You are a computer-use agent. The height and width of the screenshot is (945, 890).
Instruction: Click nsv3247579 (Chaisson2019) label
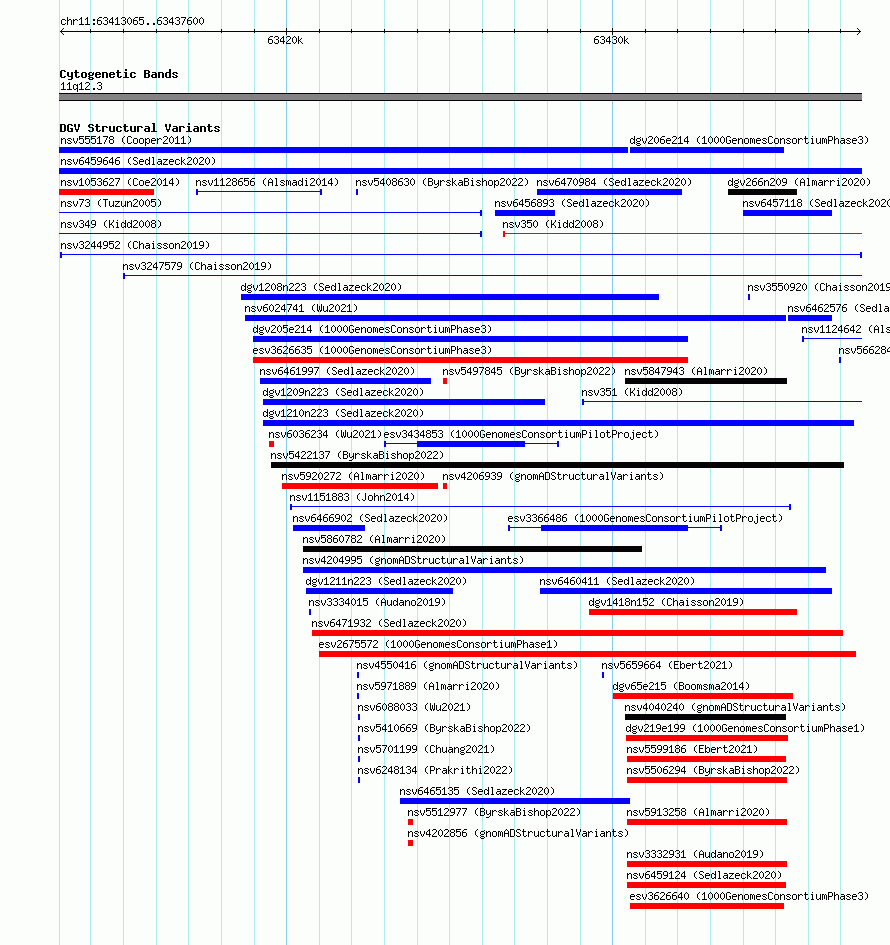[197, 266]
